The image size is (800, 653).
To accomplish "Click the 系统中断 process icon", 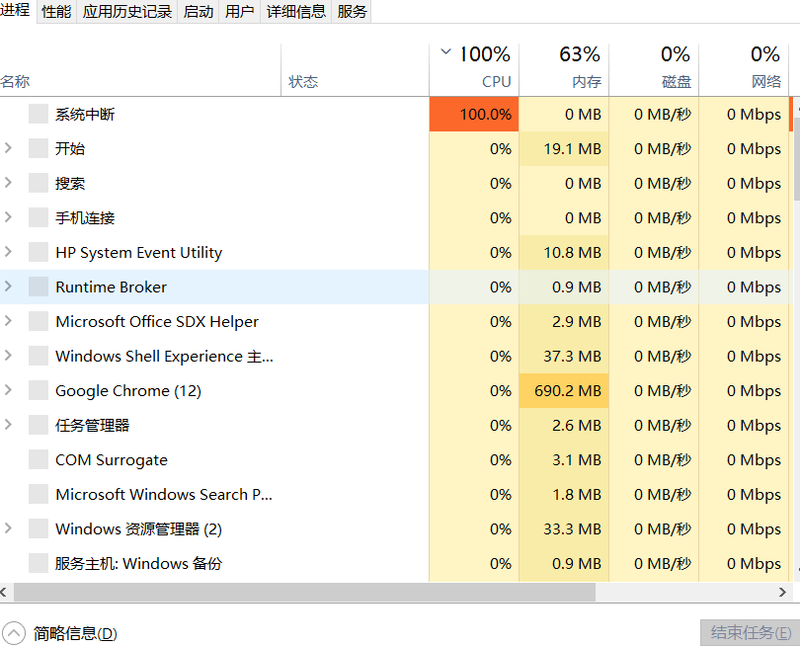I will point(38,114).
